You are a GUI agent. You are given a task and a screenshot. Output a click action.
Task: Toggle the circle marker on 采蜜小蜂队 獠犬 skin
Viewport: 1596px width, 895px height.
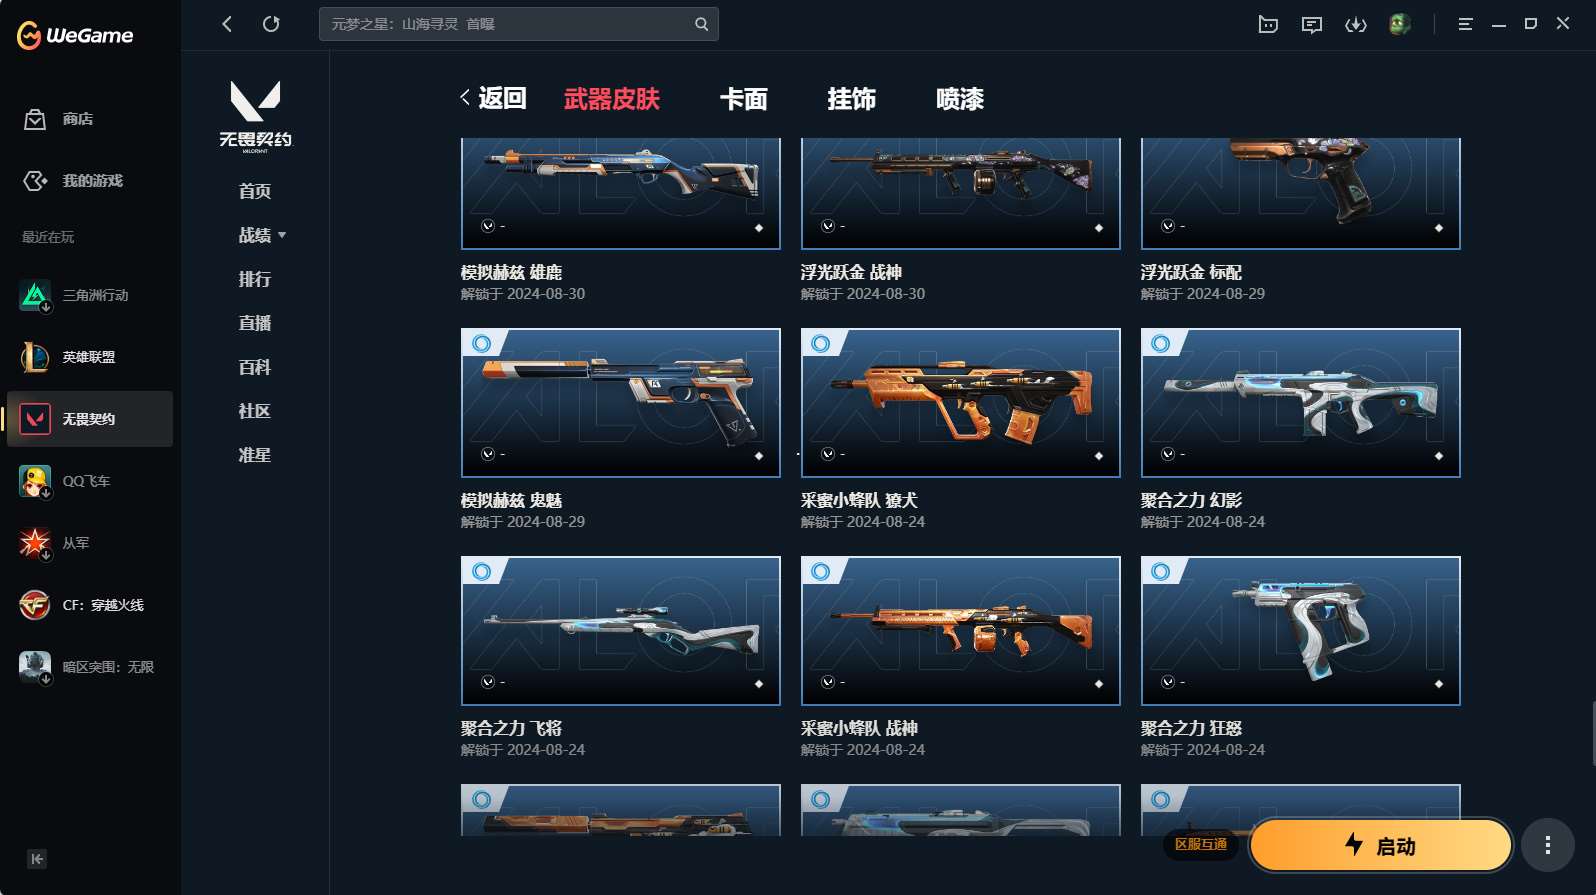coord(821,344)
